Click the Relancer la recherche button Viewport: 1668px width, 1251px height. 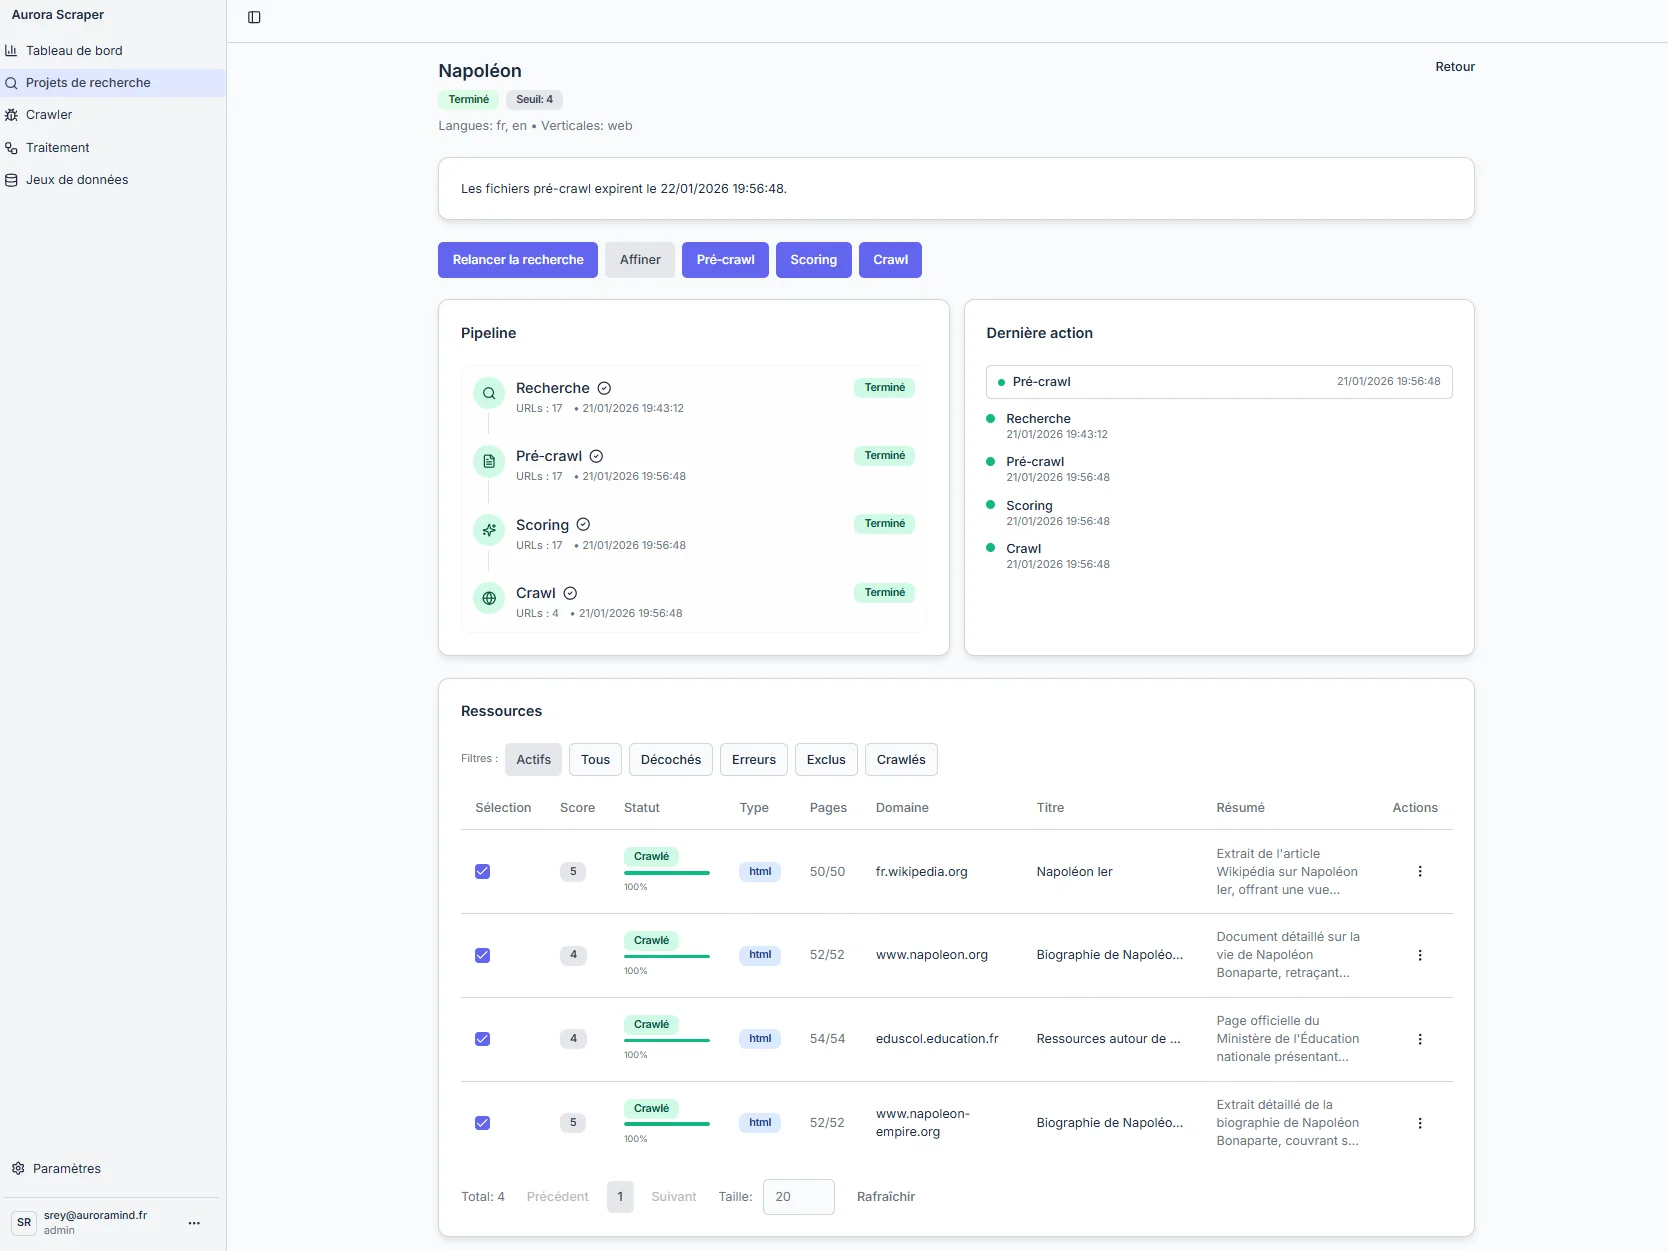517,260
